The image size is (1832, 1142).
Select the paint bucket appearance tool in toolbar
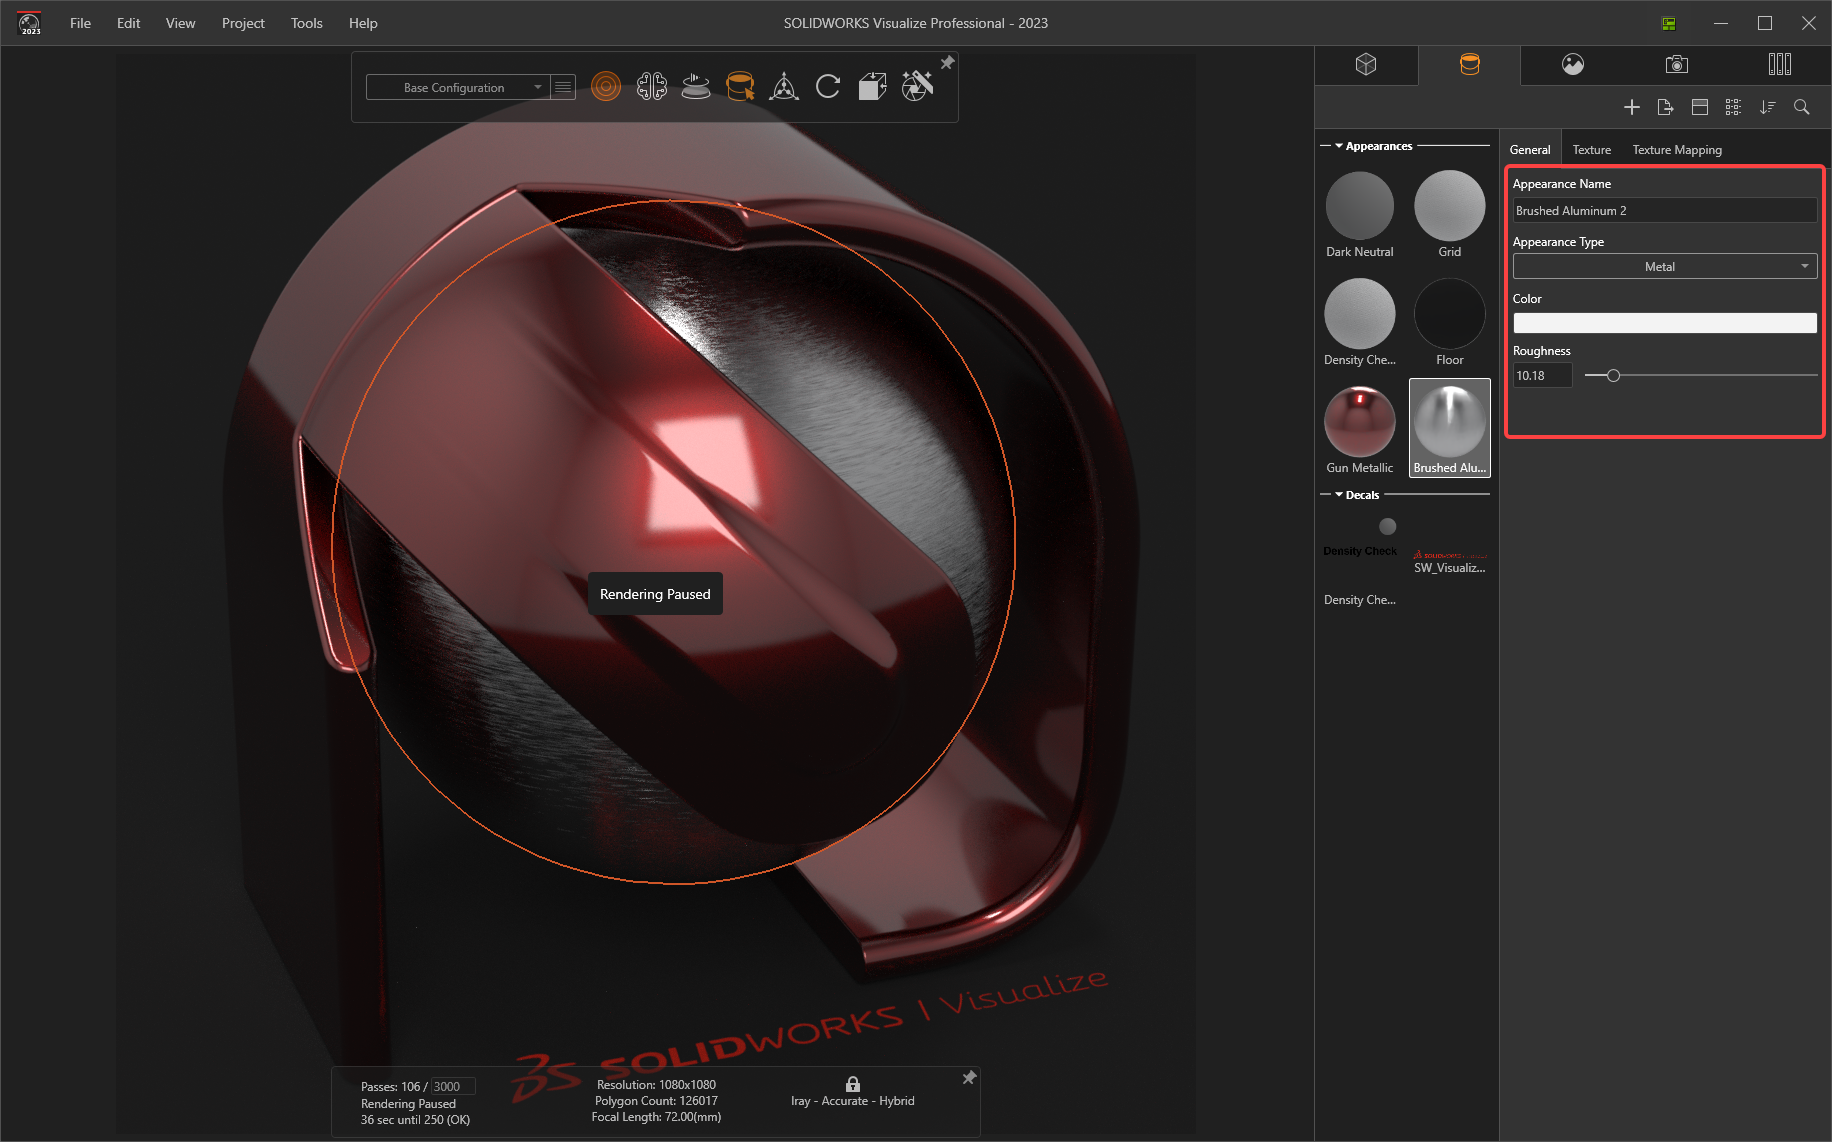(x=741, y=87)
